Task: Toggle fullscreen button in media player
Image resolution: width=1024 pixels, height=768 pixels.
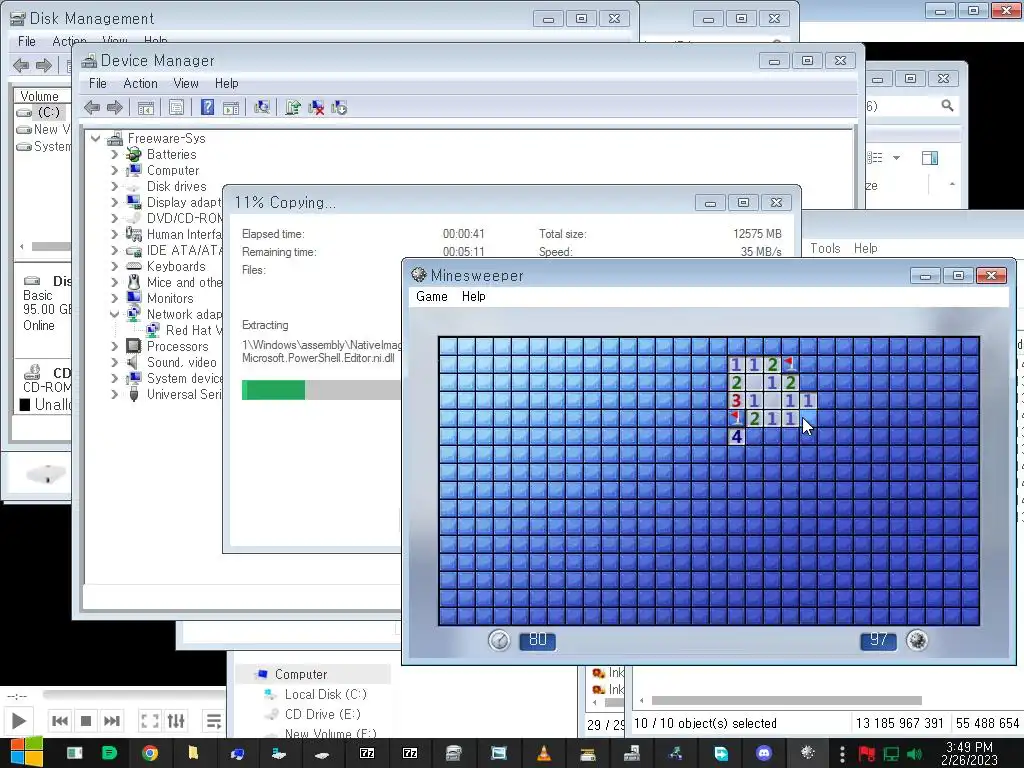Action: (150, 721)
